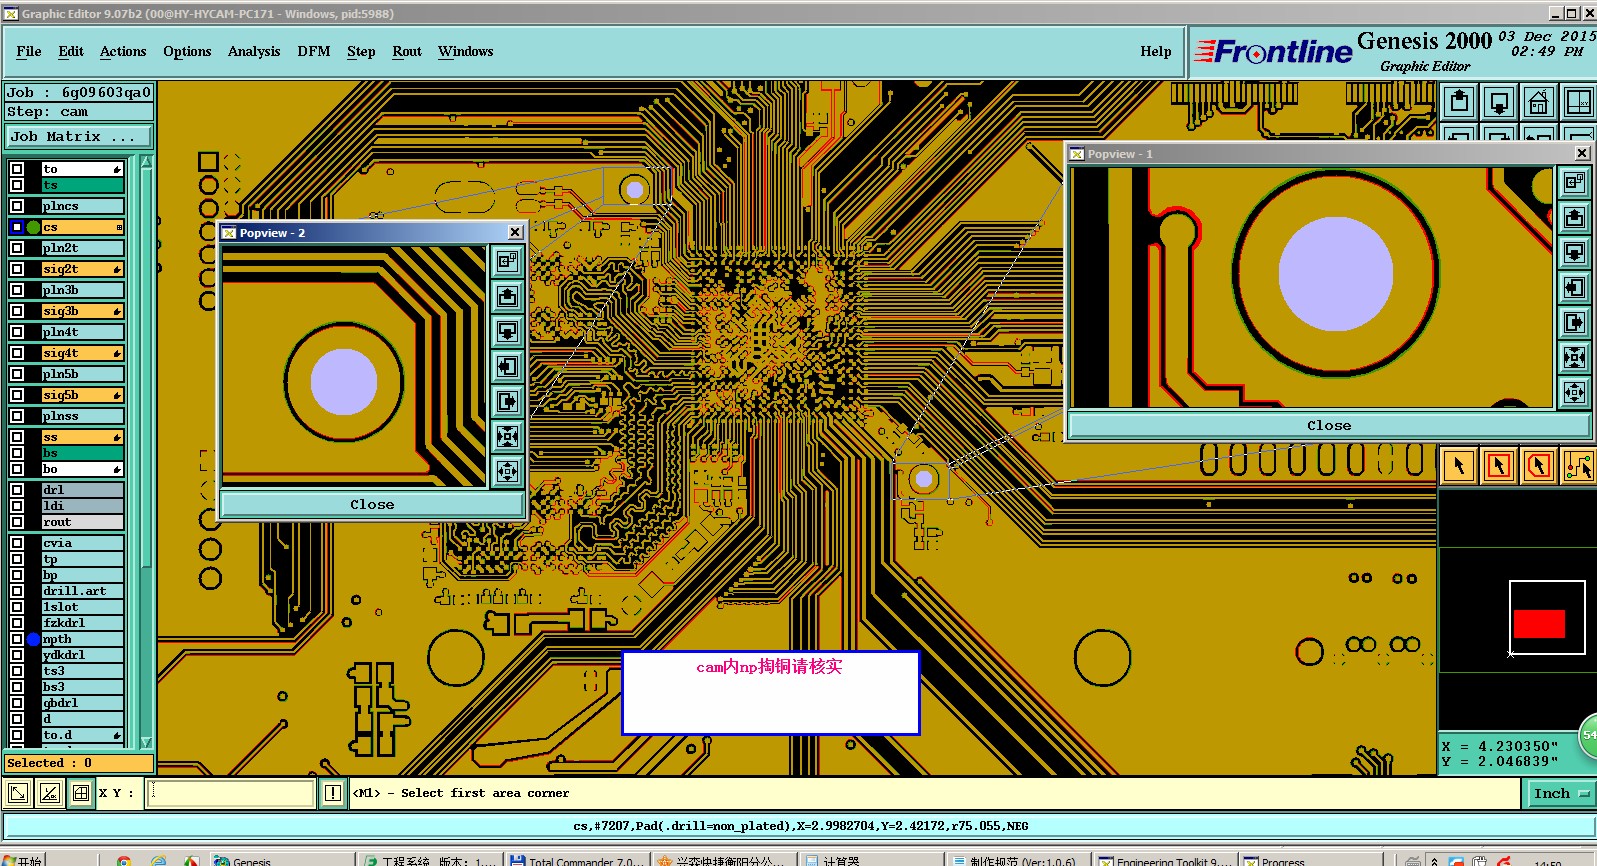Toggle the pln4t layer display checkbox
1597x866 pixels.
point(17,332)
